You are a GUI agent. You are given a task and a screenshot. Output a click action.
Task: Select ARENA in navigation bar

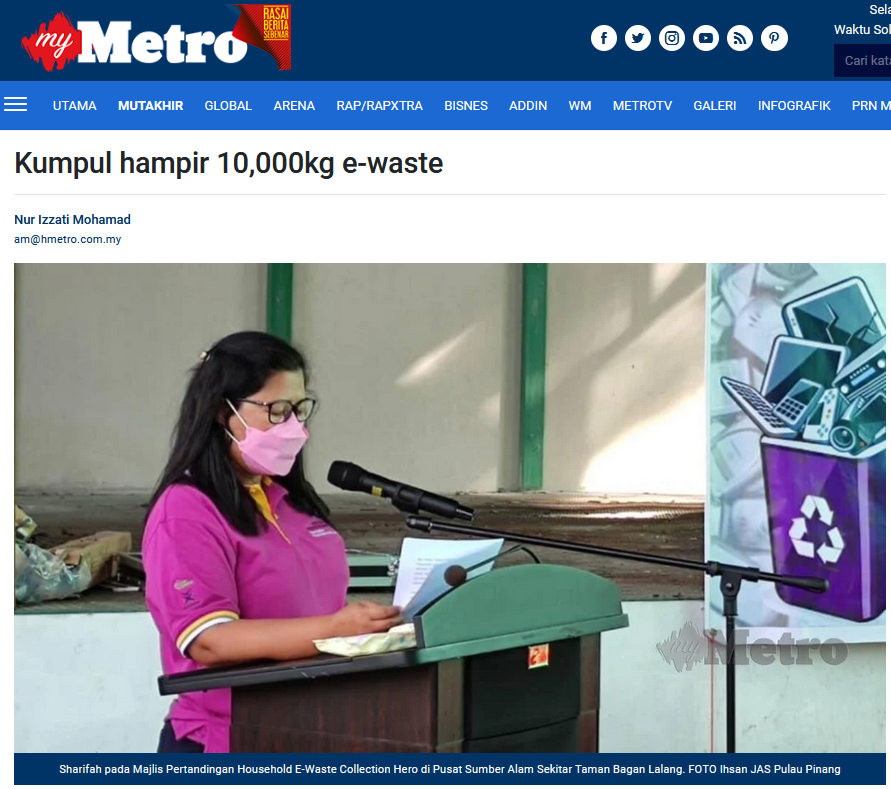tap(294, 106)
